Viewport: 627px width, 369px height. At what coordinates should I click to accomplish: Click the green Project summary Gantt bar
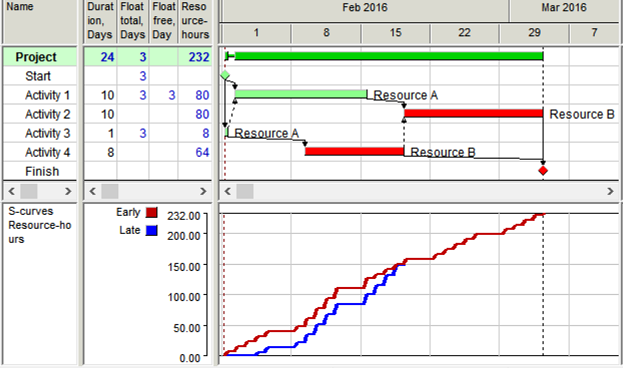(389, 56)
